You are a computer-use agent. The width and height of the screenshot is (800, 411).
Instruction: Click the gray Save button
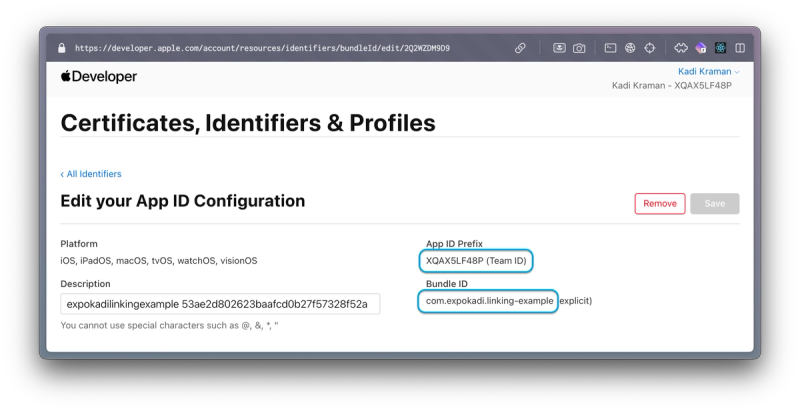coord(714,203)
